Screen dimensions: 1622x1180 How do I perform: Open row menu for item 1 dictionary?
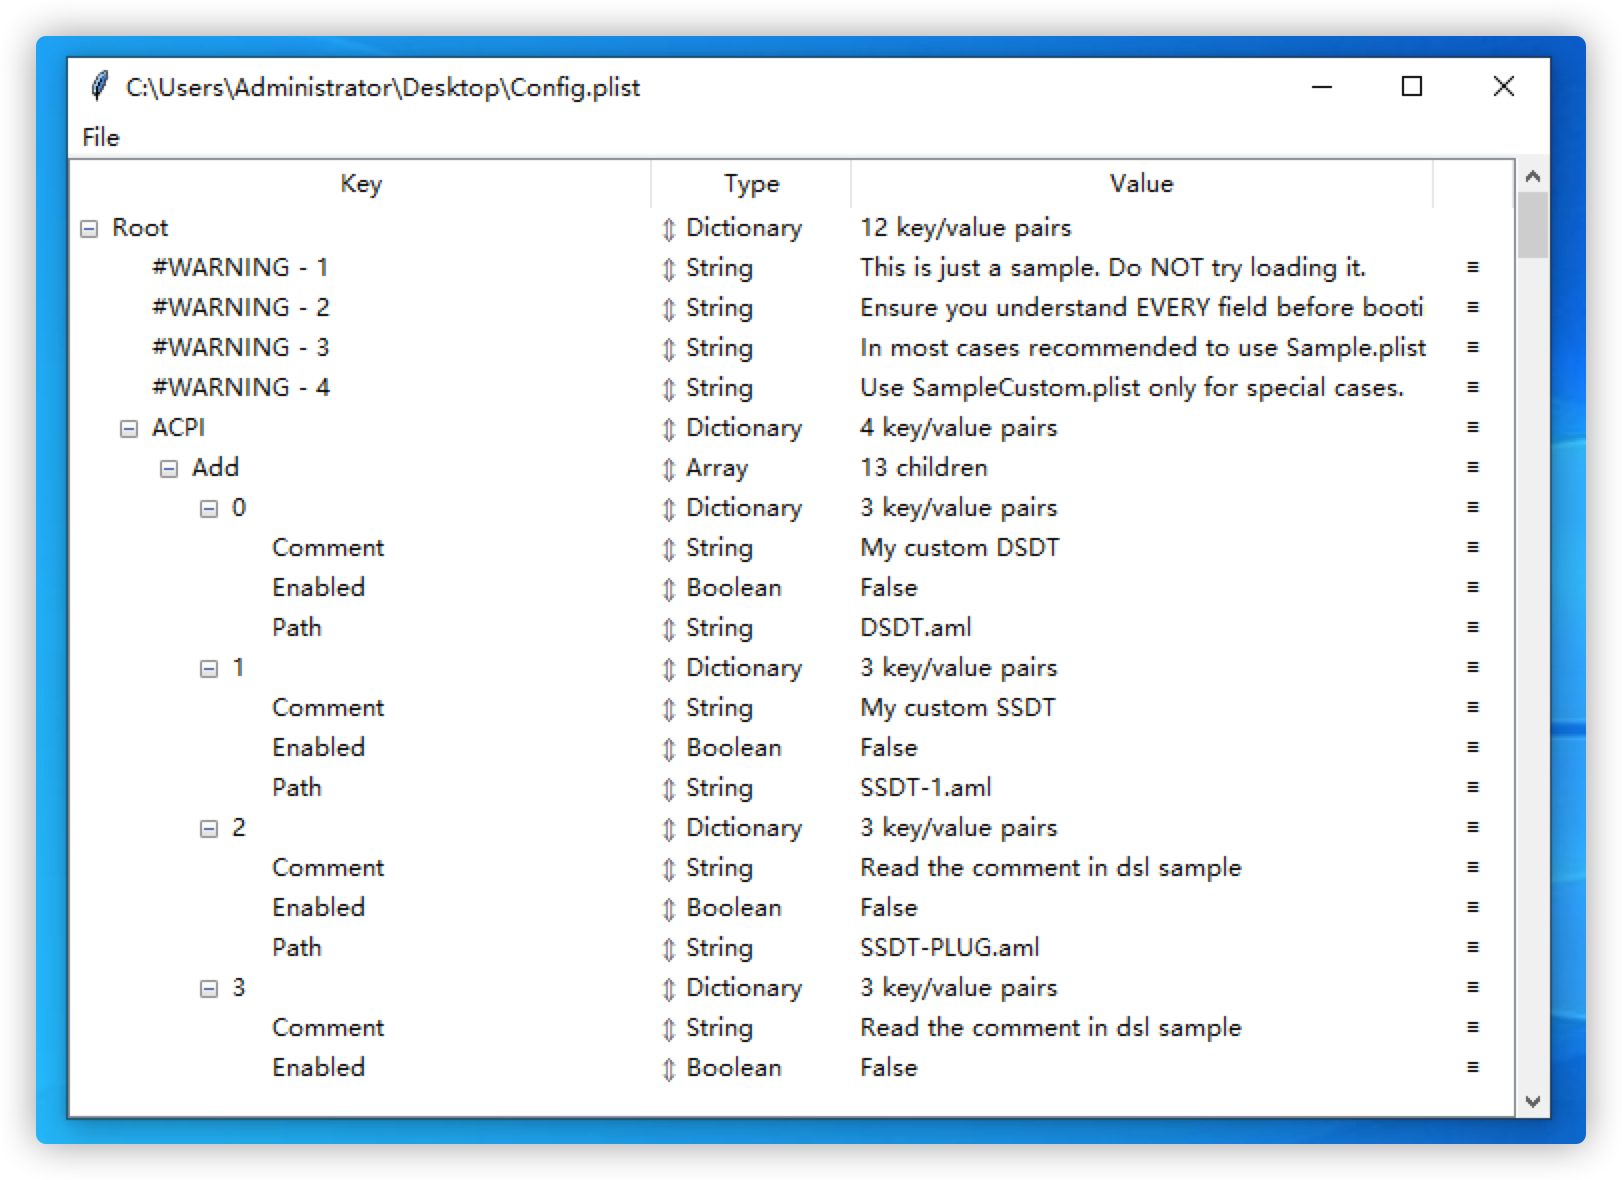click(1473, 667)
